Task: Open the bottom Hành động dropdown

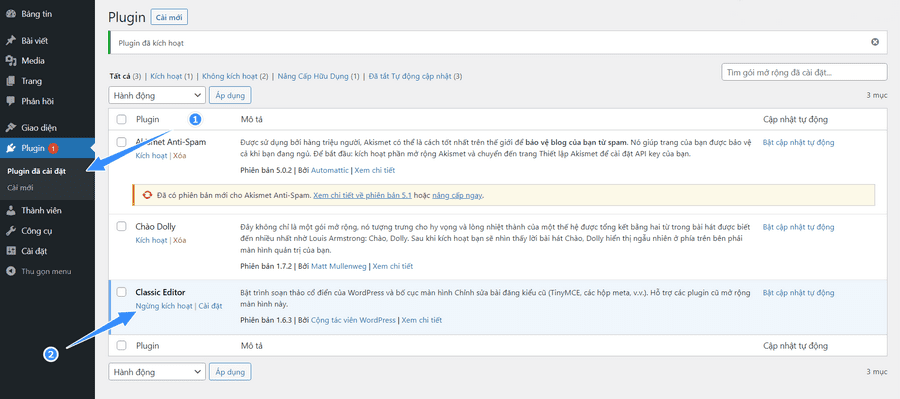Action: pos(157,372)
